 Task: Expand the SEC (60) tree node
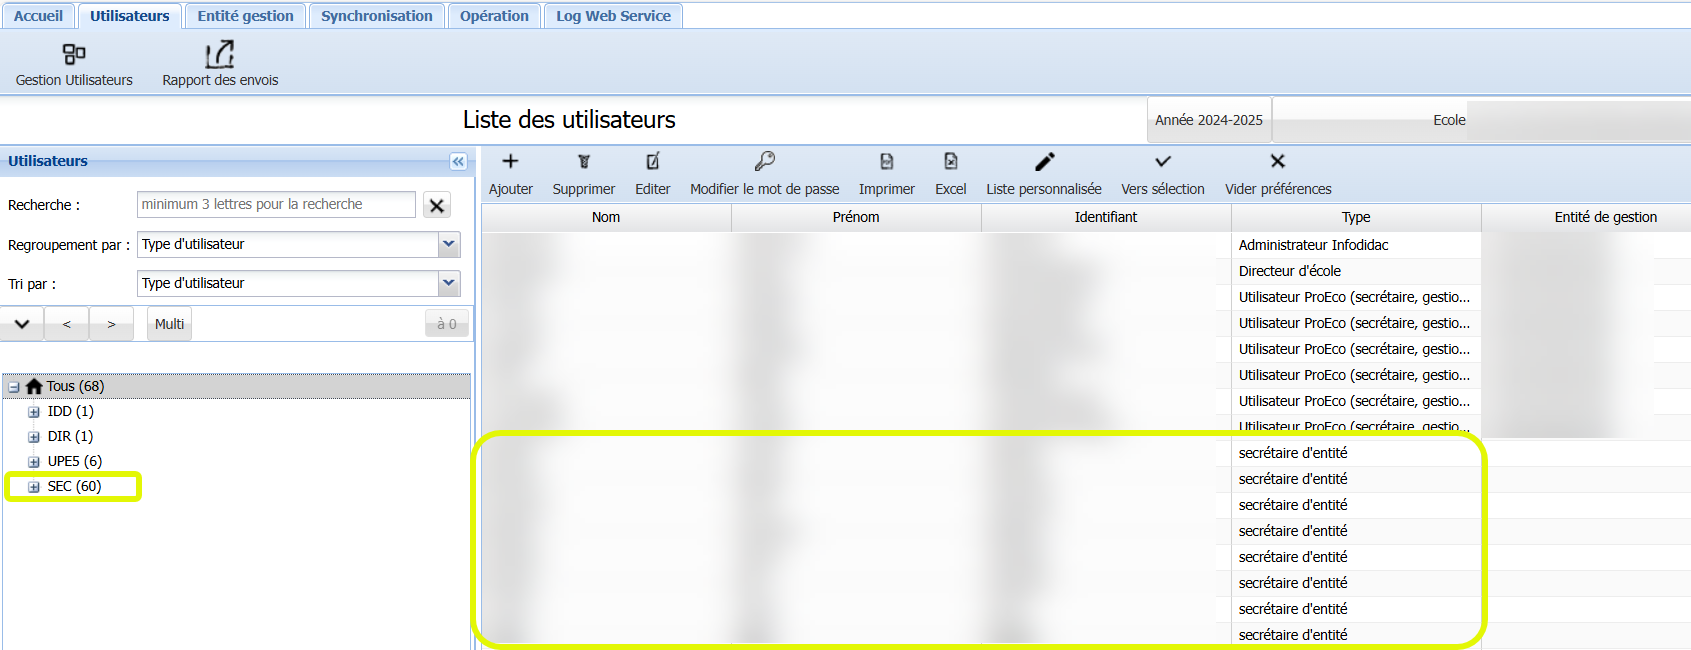tap(34, 487)
